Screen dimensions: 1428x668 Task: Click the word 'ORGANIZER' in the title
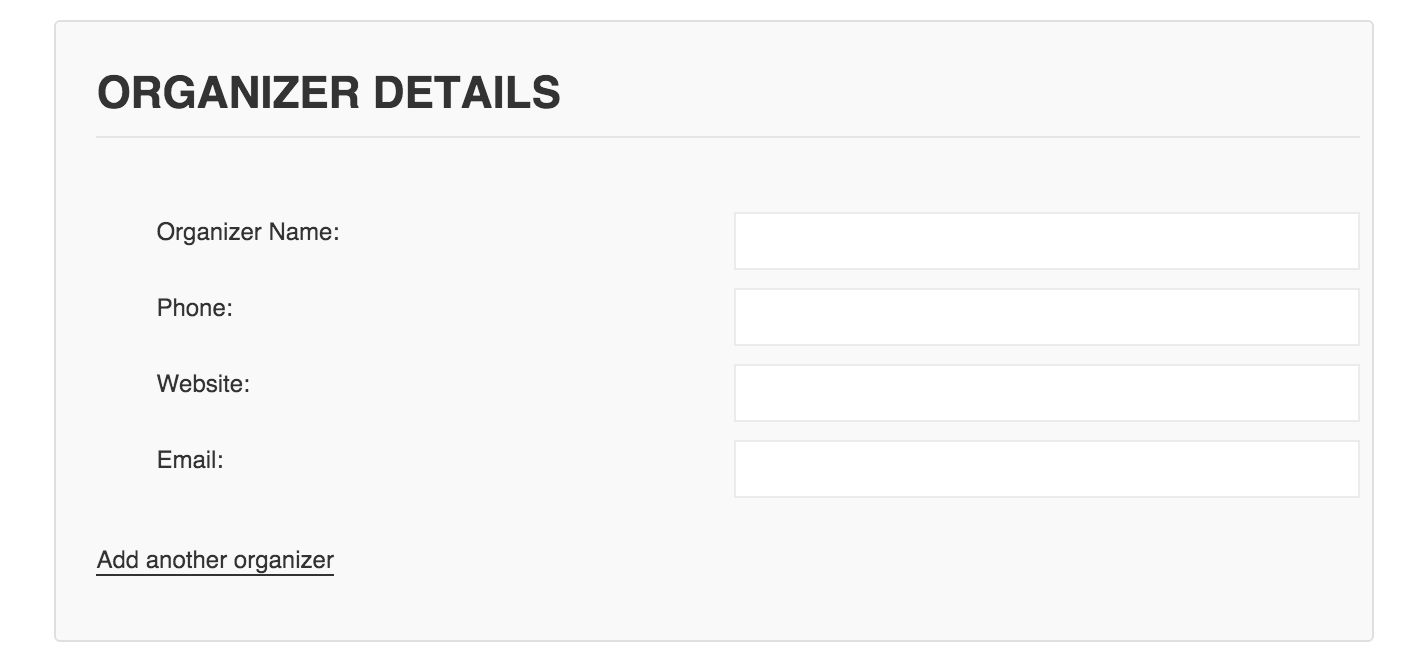tap(228, 94)
